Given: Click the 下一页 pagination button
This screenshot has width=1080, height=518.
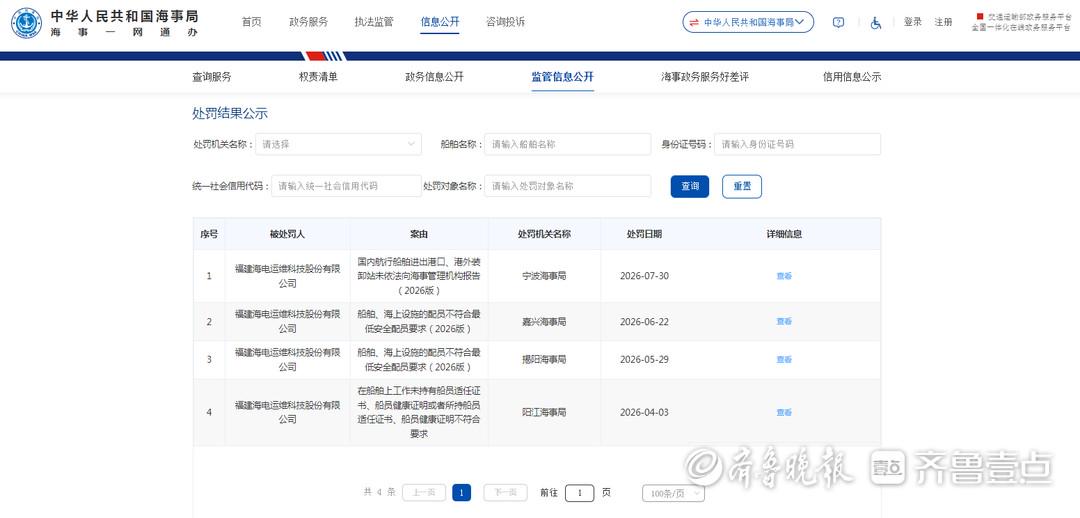Looking at the screenshot, I should (x=505, y=493).
